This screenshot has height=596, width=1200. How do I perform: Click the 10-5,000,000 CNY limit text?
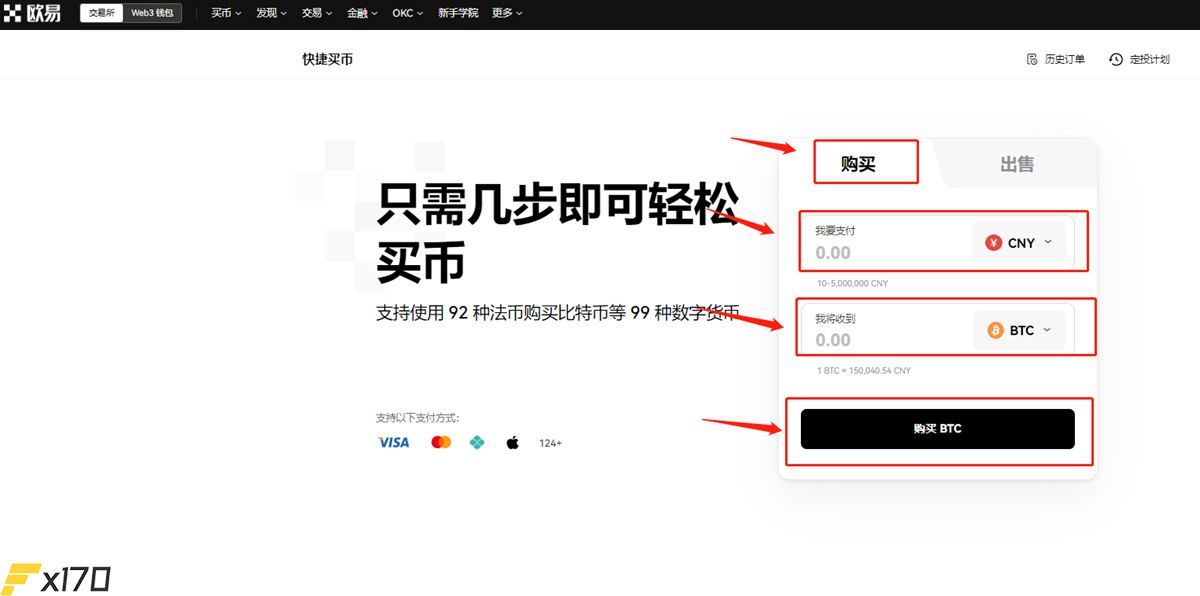(852, 283)
